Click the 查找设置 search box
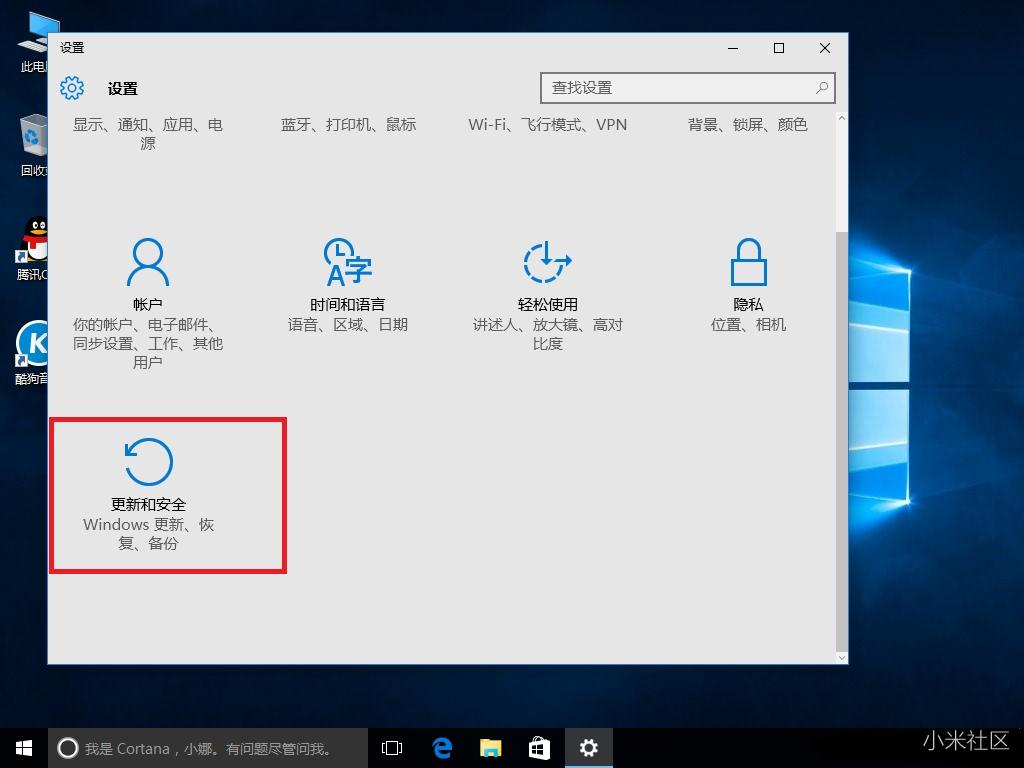Viewport: 1024px width, 768px height. (688, 88)
